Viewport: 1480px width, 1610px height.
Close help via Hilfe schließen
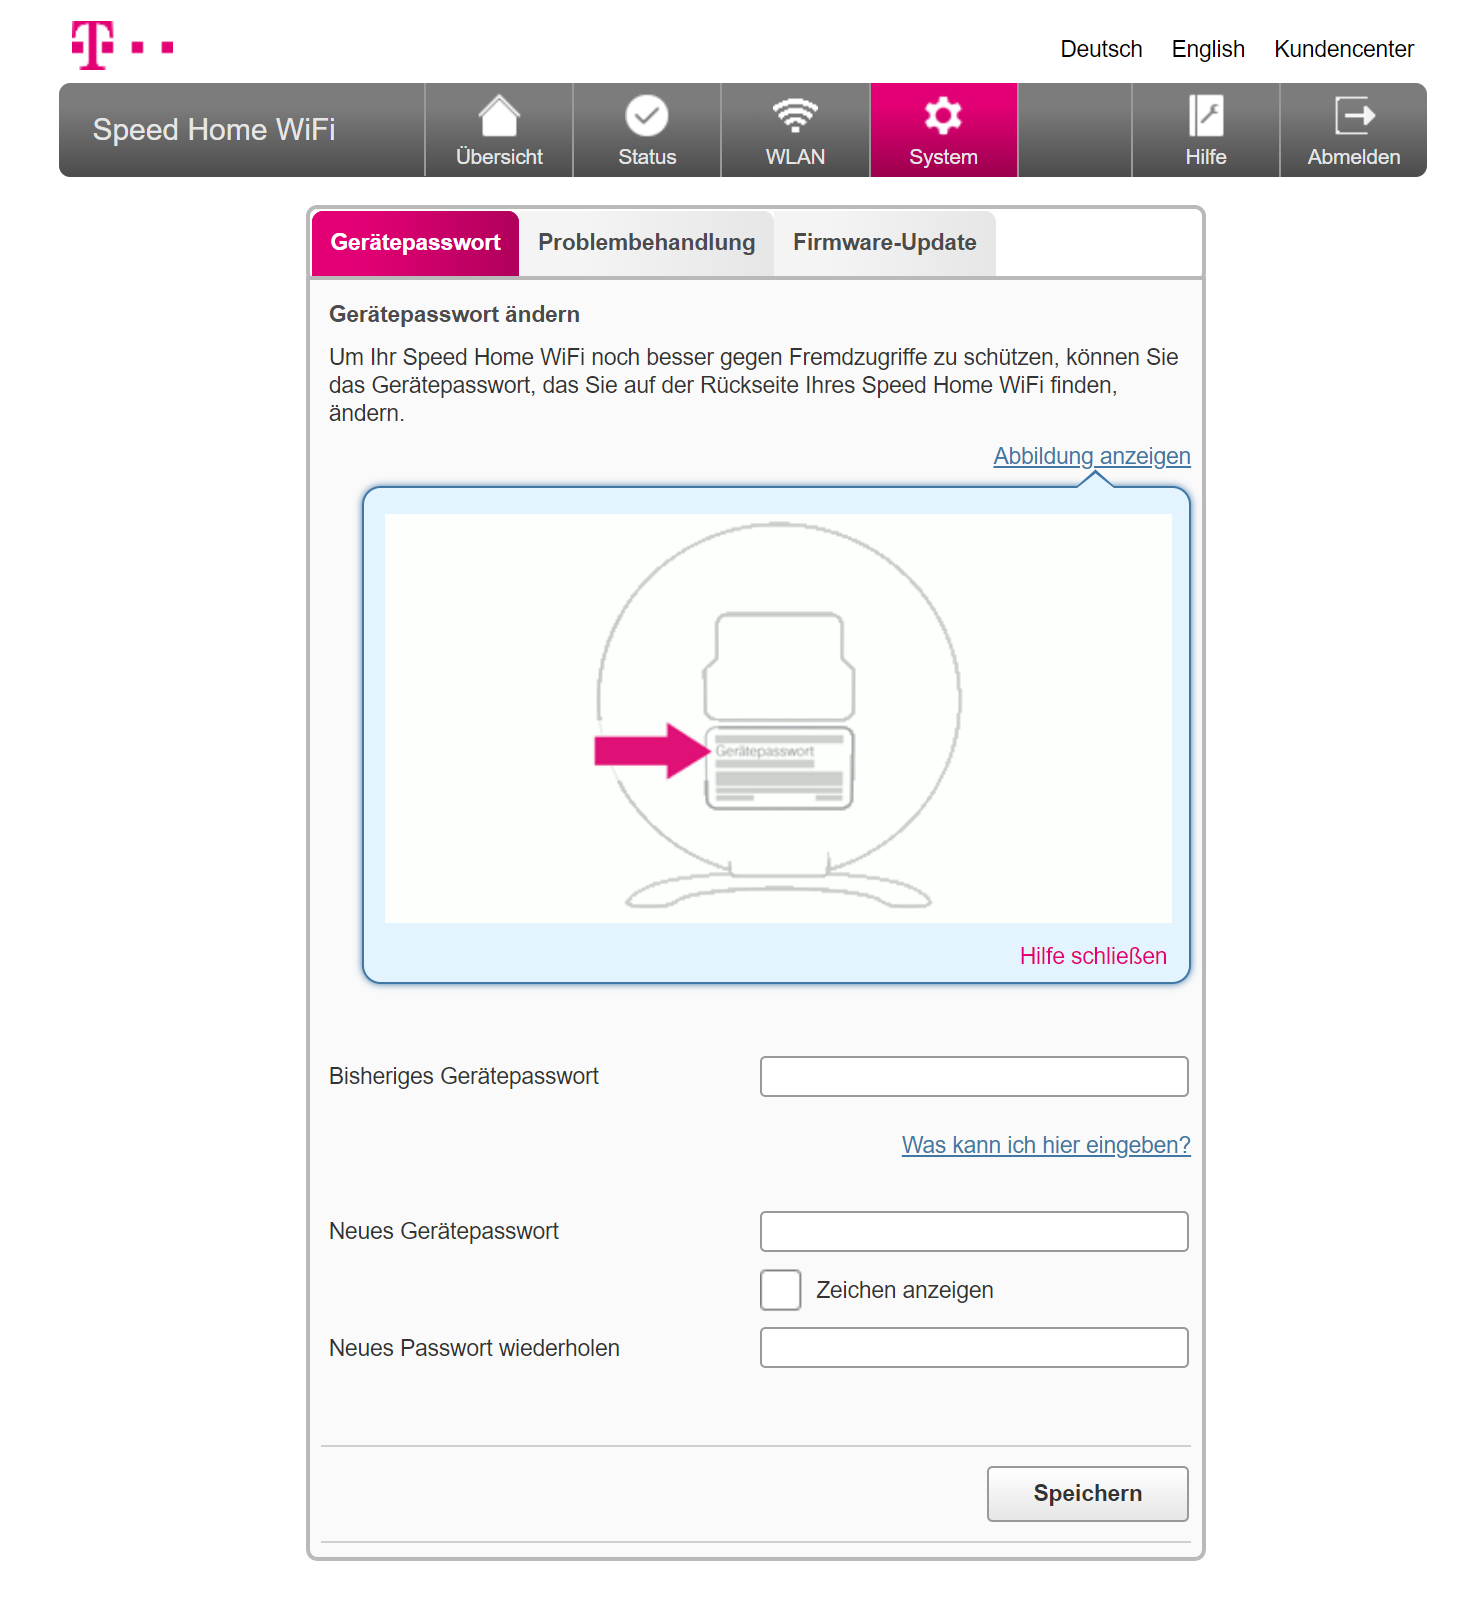coord(1093,956)
